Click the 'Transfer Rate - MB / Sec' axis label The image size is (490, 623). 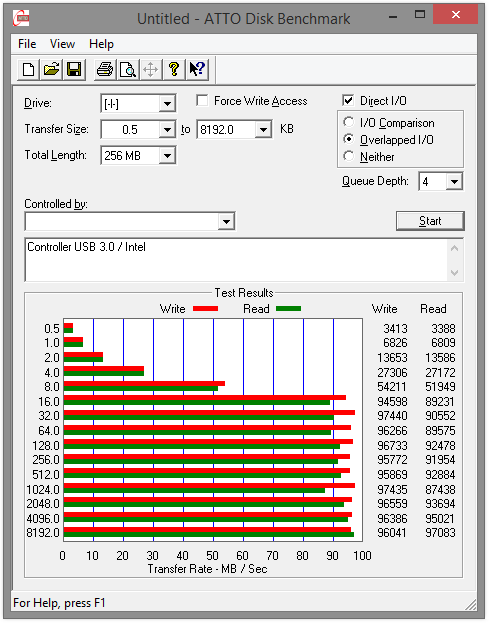(x=207, y=569)
